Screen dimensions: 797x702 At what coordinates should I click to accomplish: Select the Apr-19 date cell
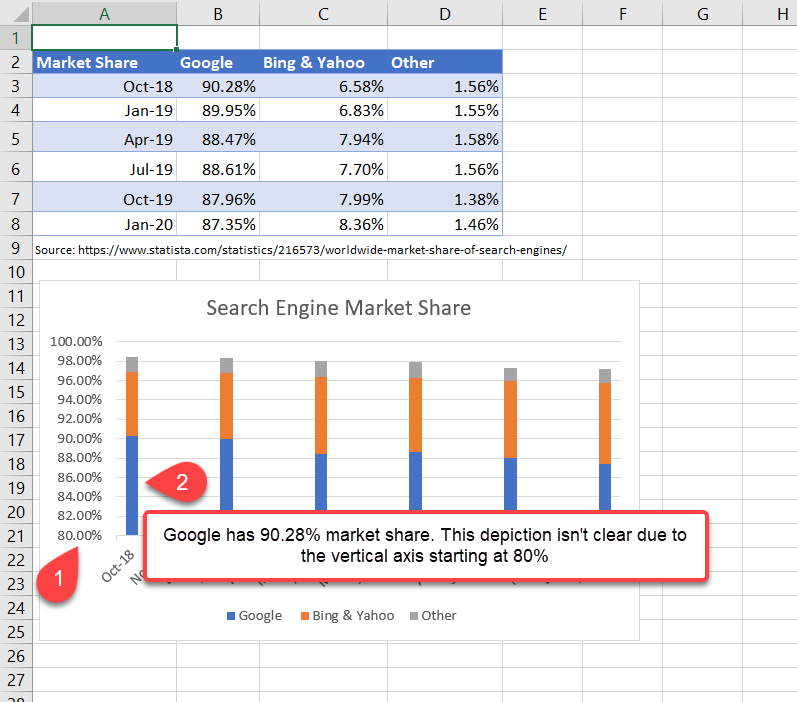tap(104, 139)
